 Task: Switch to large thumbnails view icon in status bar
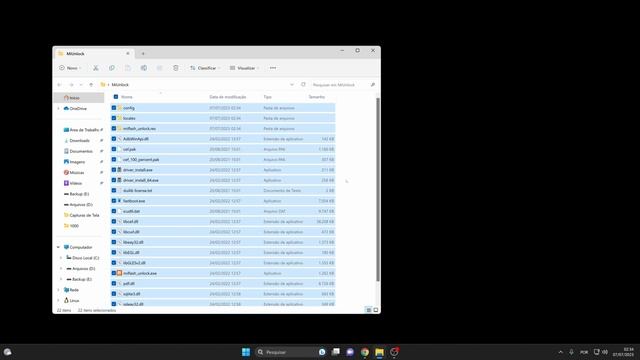pos(376,310)
